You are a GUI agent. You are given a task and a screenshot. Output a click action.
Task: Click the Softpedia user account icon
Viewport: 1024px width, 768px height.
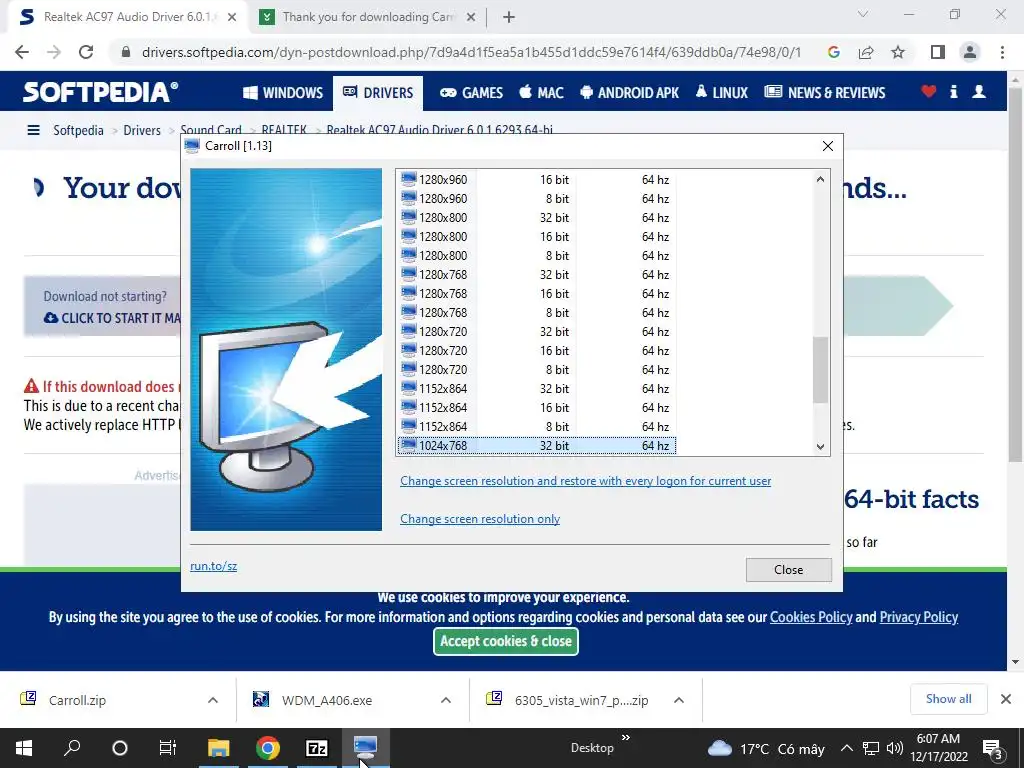tap(979, 91)
